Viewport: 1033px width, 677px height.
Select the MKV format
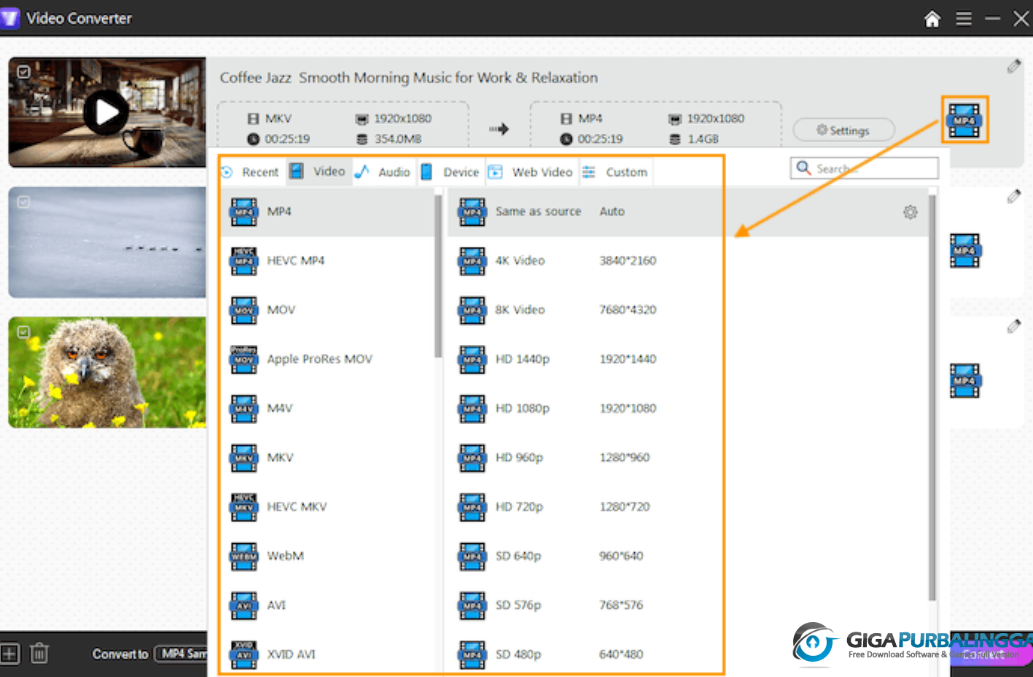coord(327,458)
